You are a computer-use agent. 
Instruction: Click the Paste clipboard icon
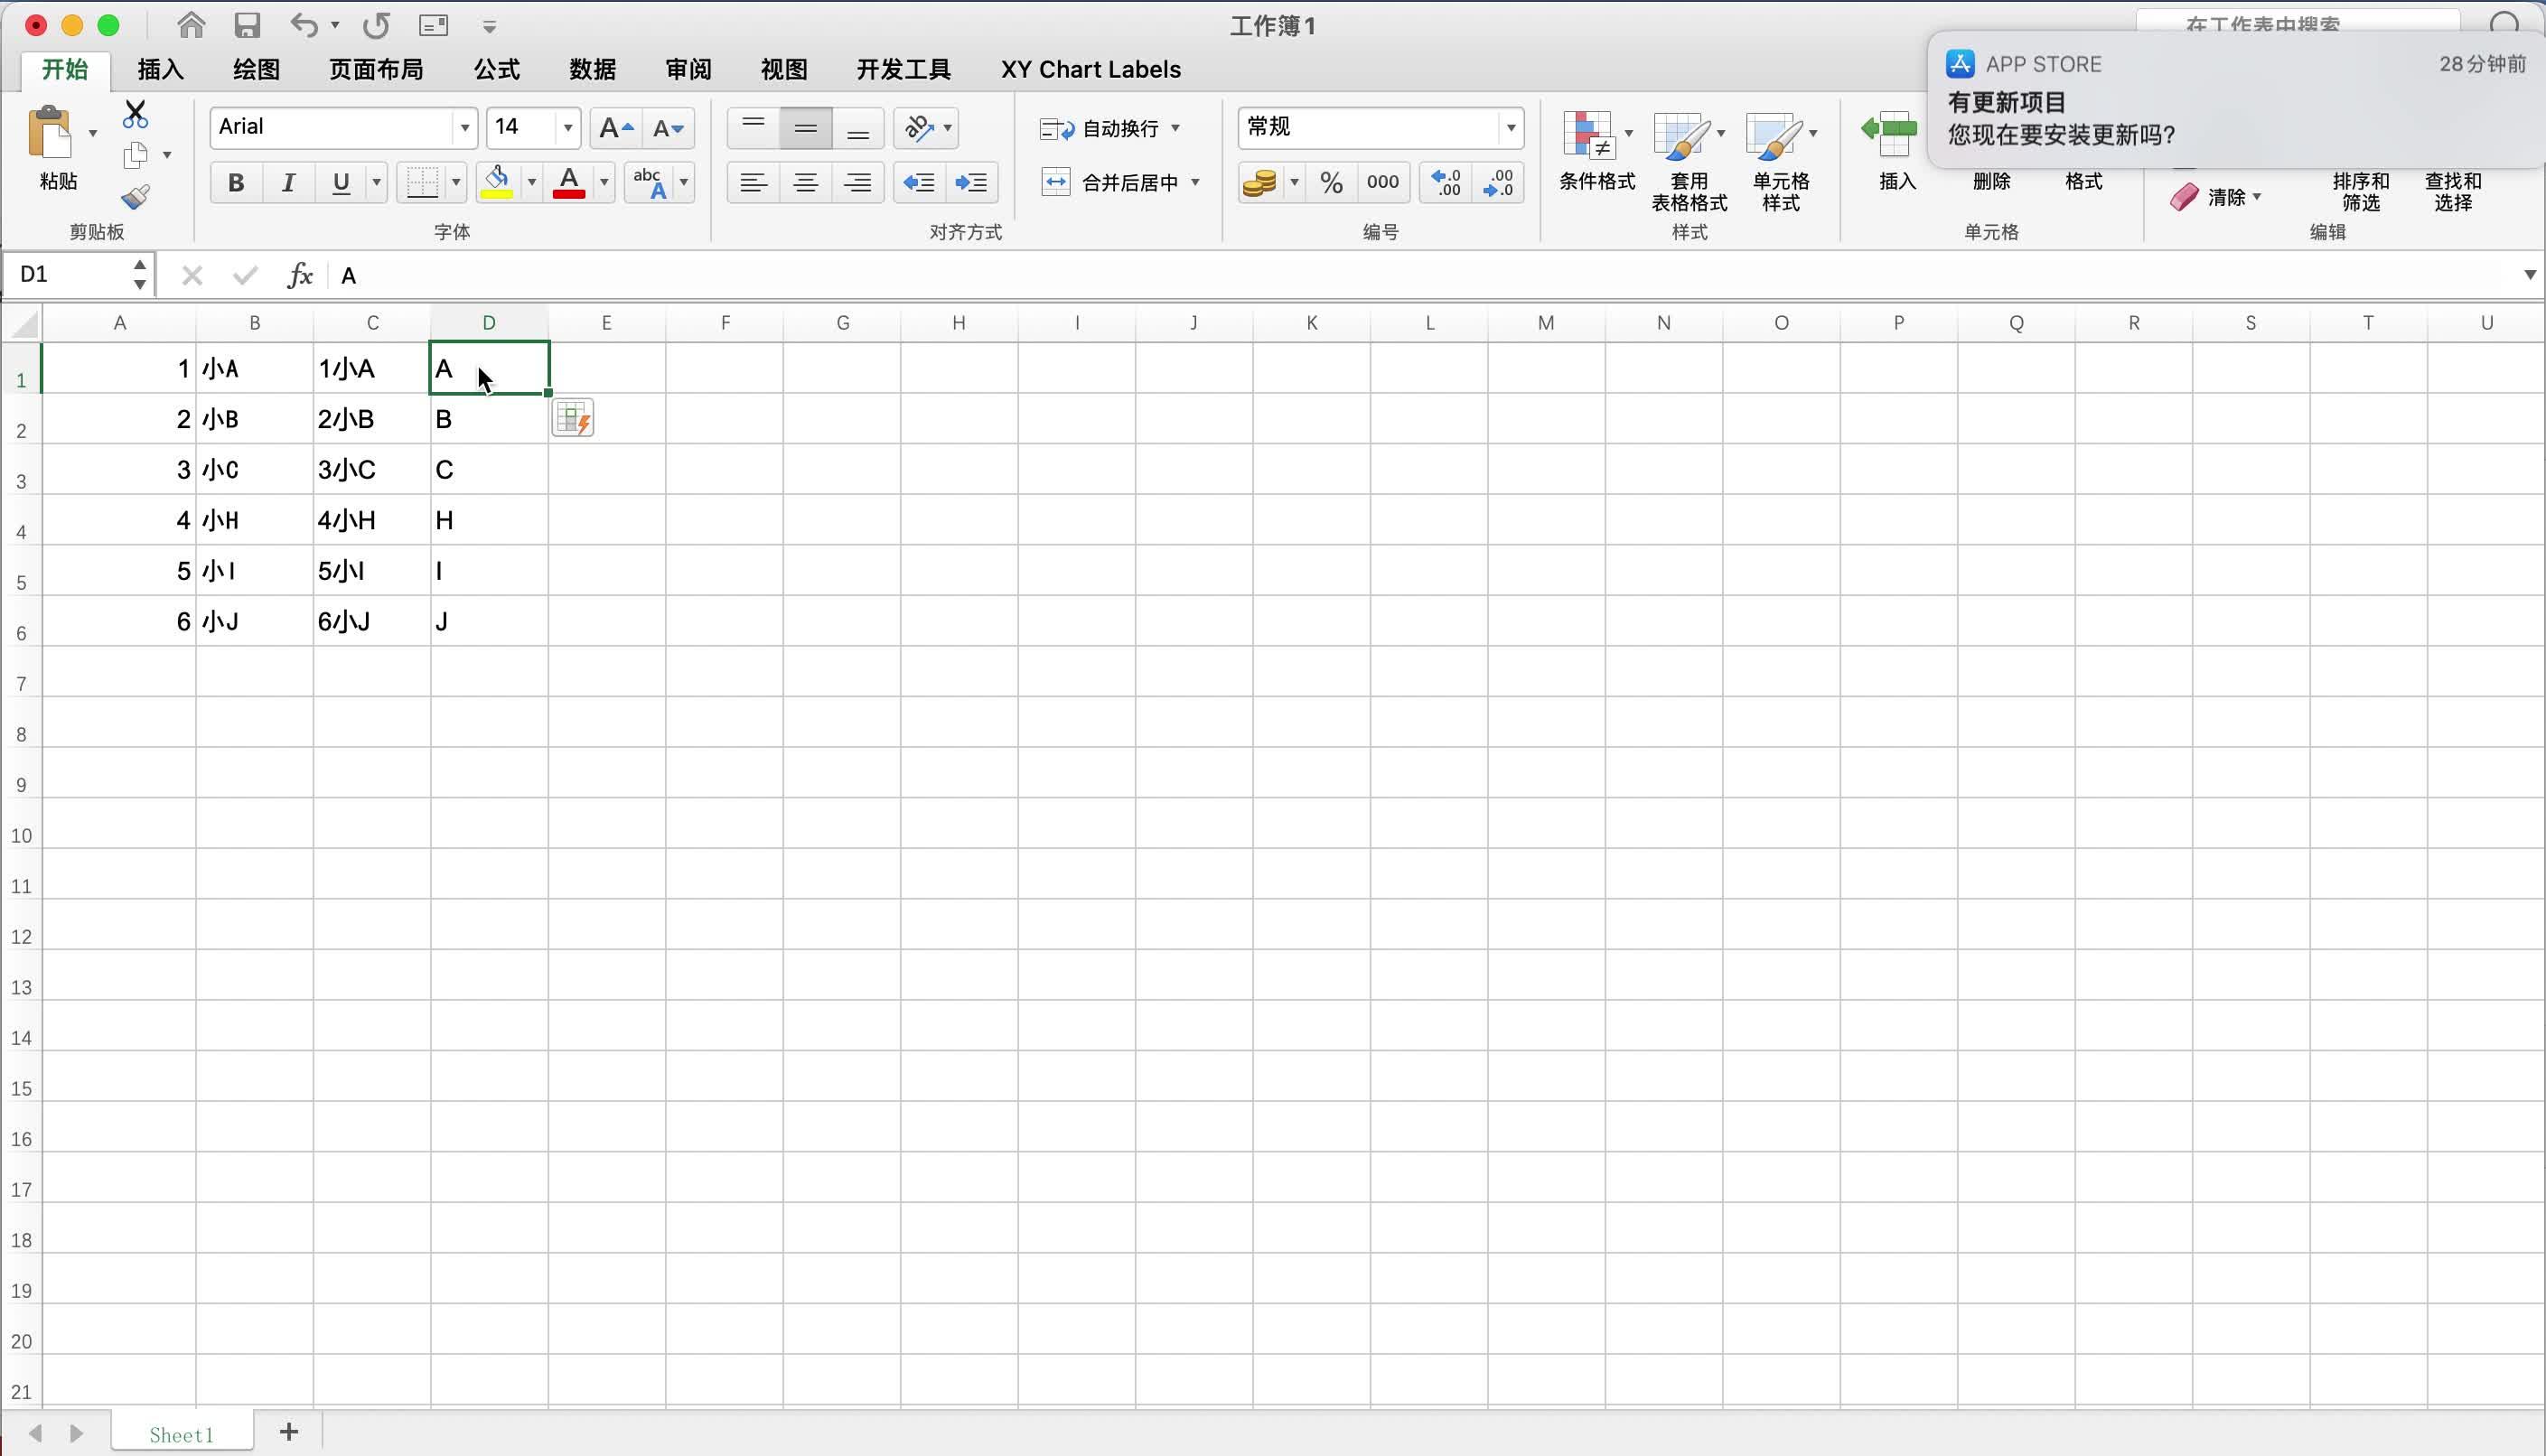coord(51,133)
